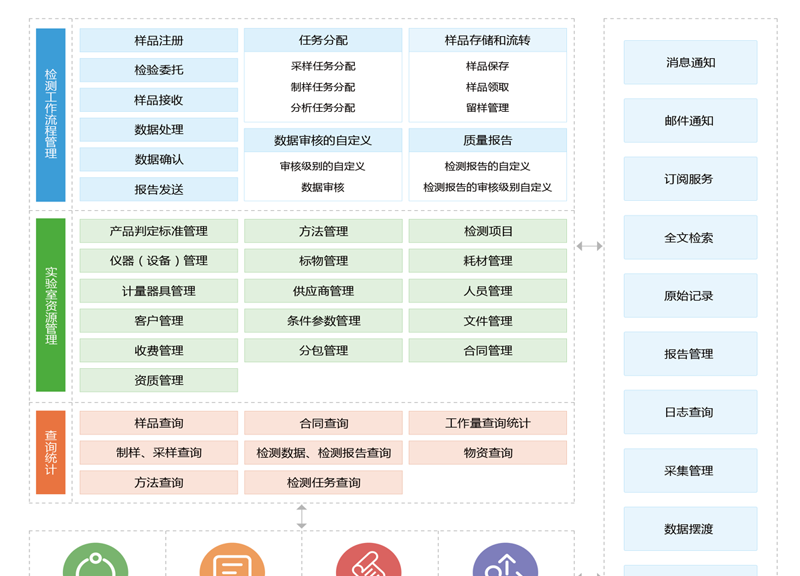Open 任务分配 in the workflow section
Image resolution: width=800 pixels, height=576 pixels.
tap(322, 40)
